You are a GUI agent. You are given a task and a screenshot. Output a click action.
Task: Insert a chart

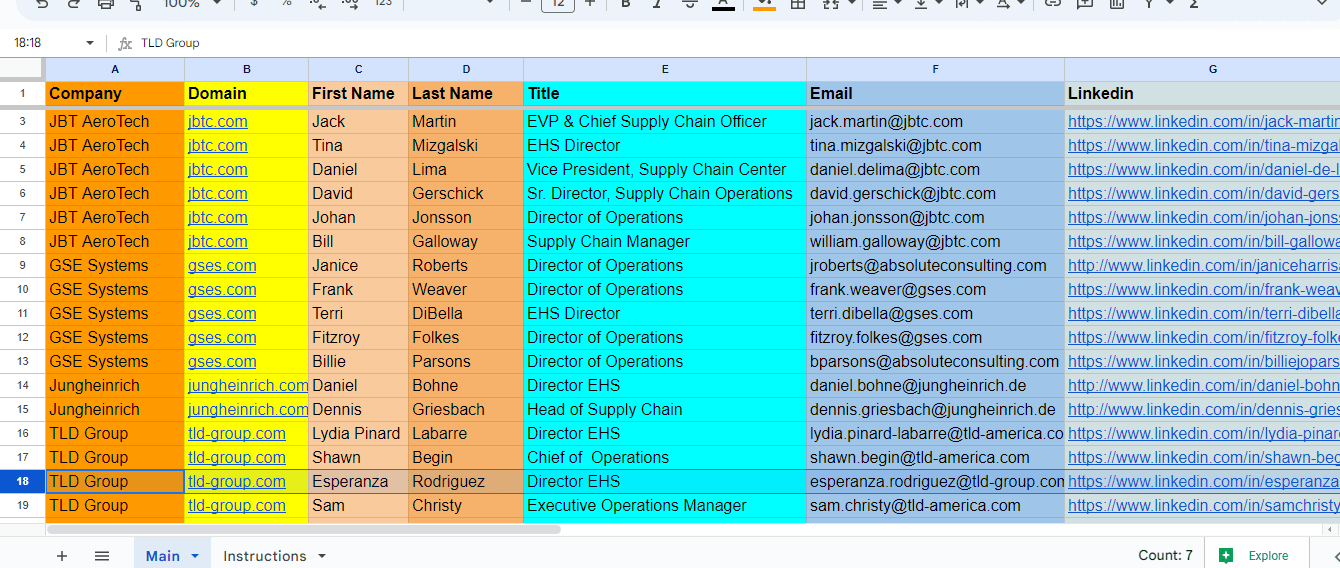pyautogui.click(x=1116, y=4)
